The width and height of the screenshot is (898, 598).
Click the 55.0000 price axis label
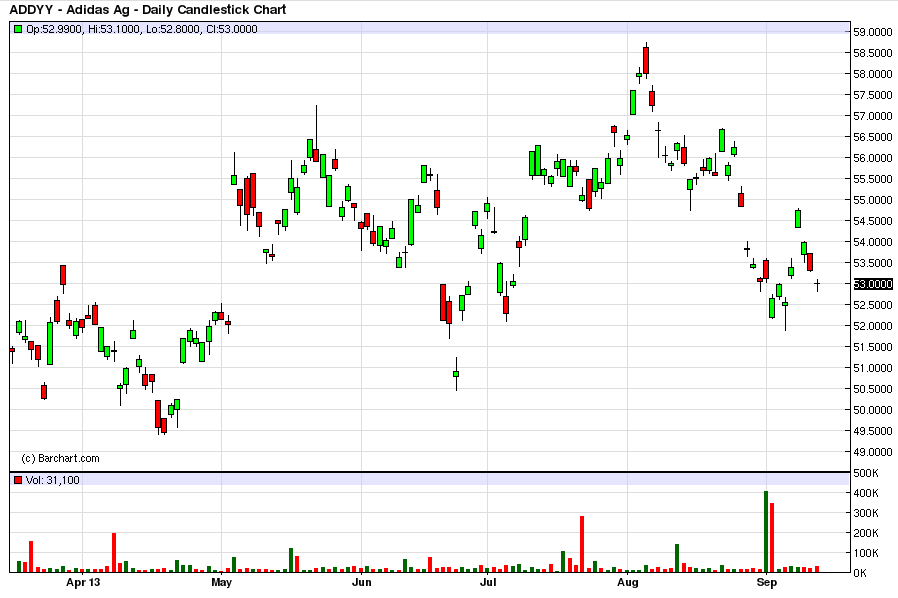tap(873, 200)
